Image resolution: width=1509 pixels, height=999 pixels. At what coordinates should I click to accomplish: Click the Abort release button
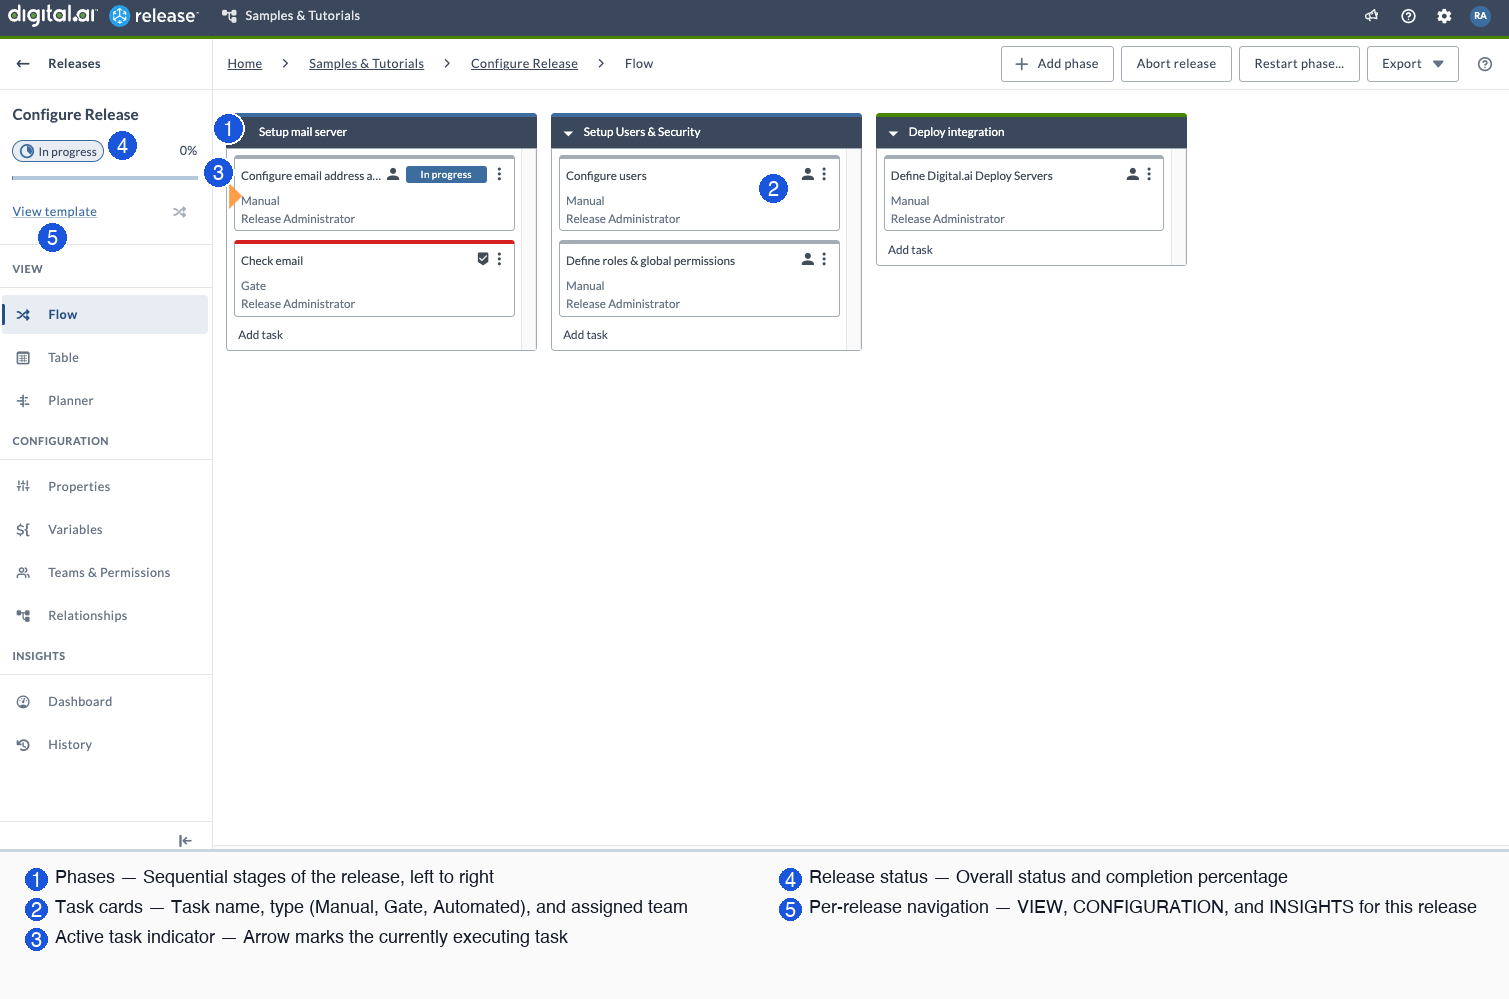1176,64
